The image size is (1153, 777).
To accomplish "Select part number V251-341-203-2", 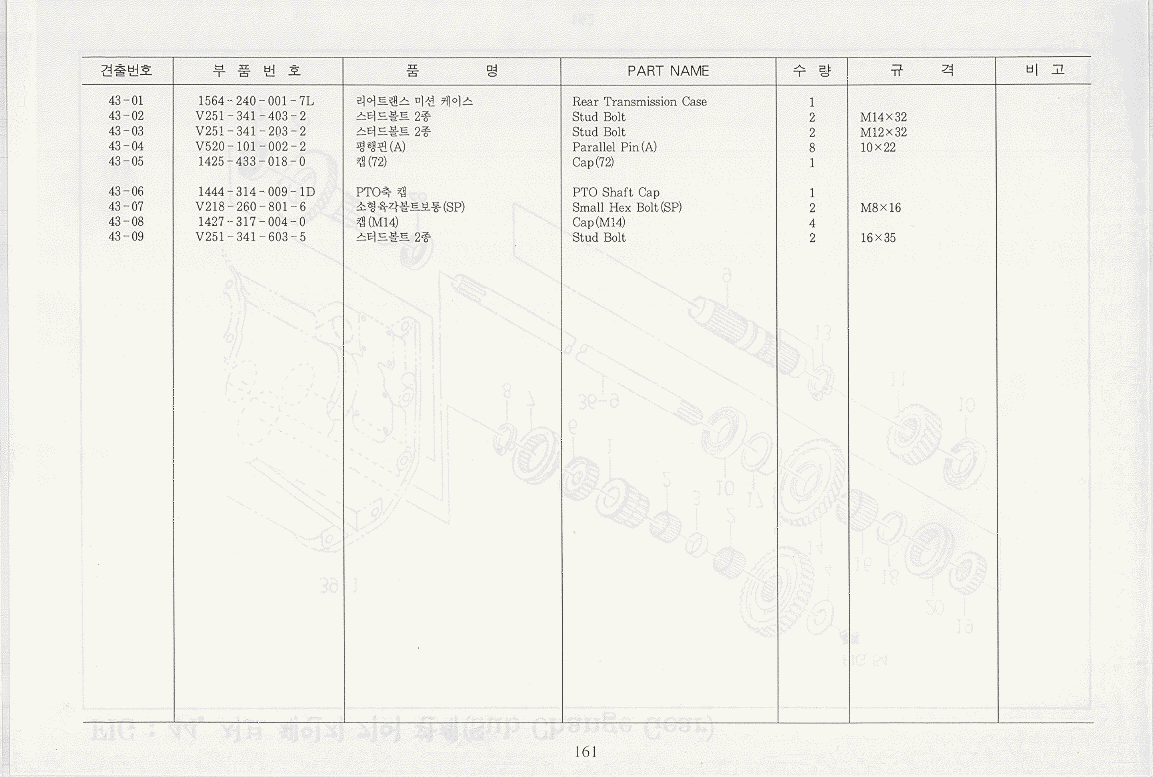I will (x=251, y=132).
